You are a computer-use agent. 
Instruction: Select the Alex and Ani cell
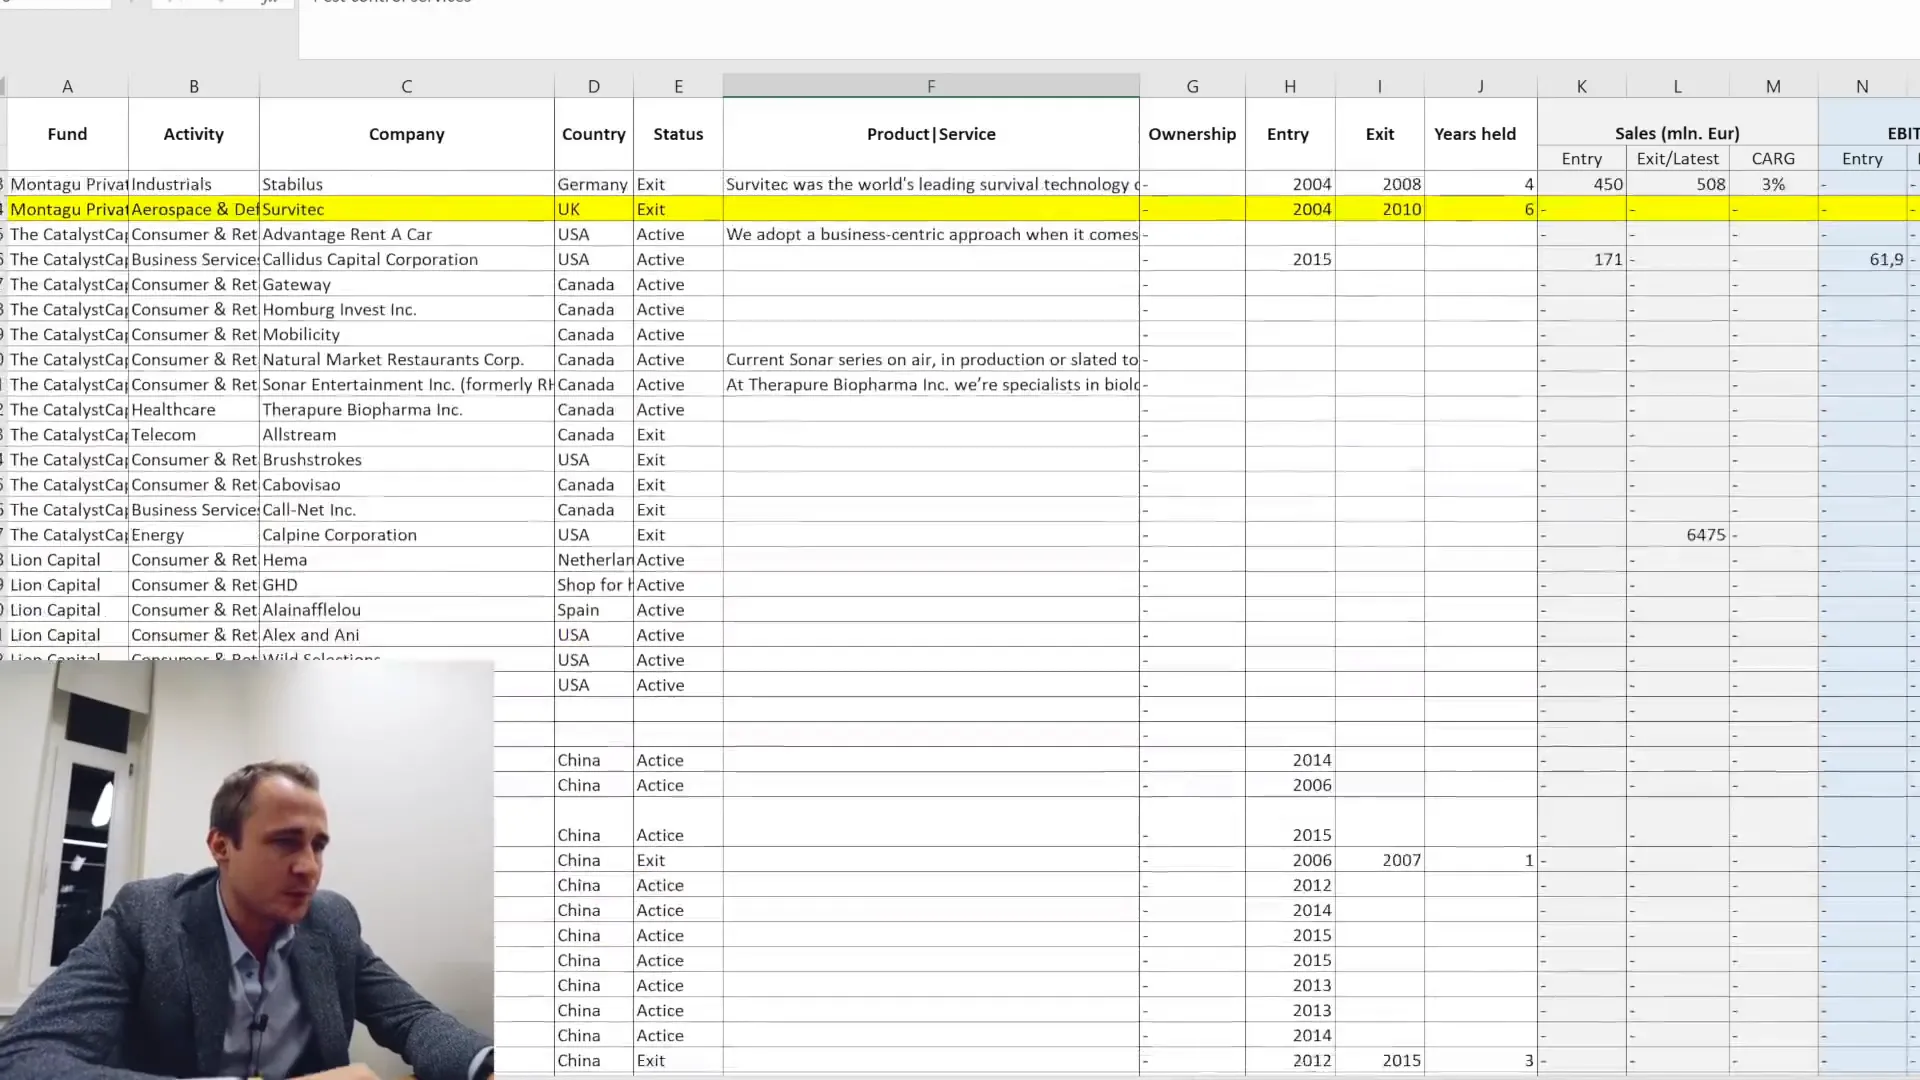(x=406, y=634)
